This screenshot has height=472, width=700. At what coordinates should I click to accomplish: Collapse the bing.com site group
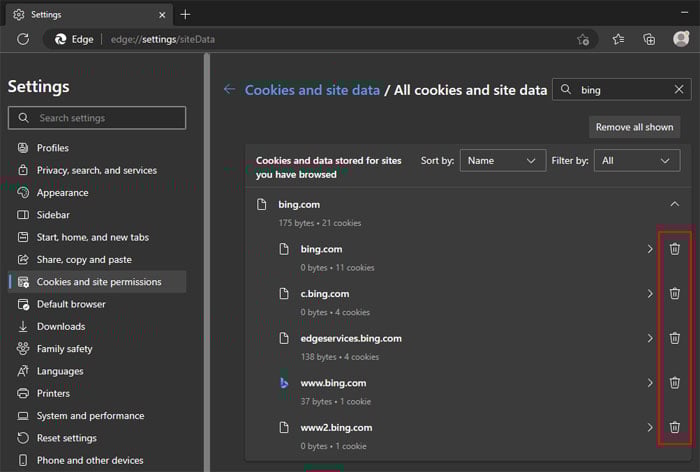[674, 204]
